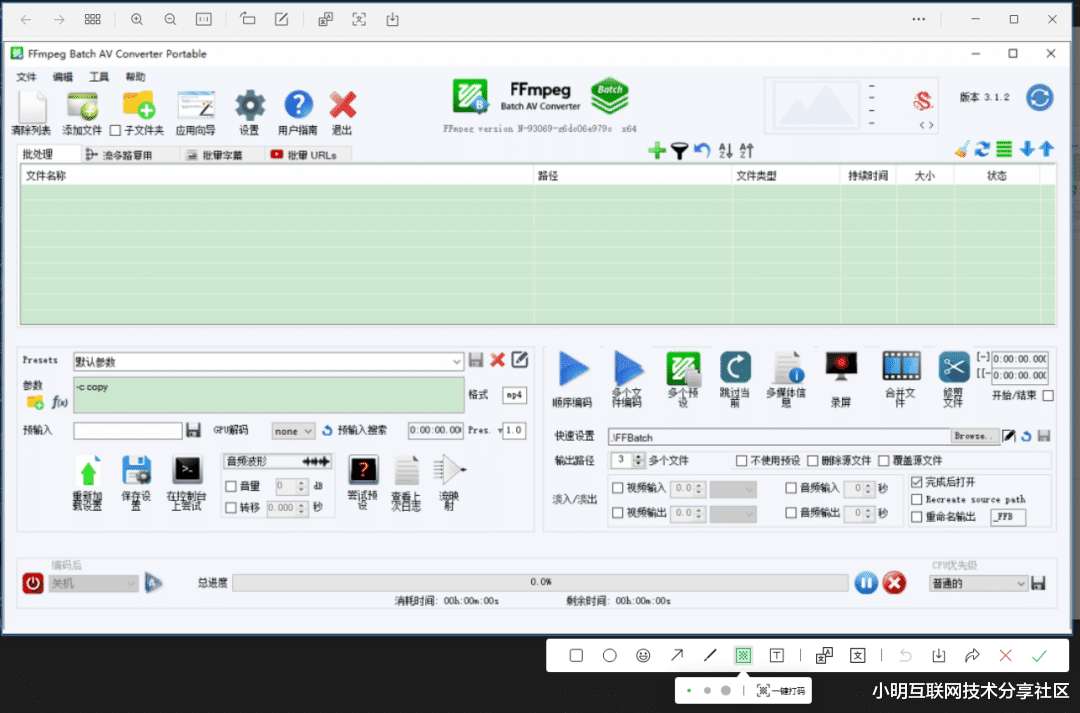The height and width of the screenshot is (713, 1080).
Task: Open 设置 with the gear icon
Action: [249, 106]
